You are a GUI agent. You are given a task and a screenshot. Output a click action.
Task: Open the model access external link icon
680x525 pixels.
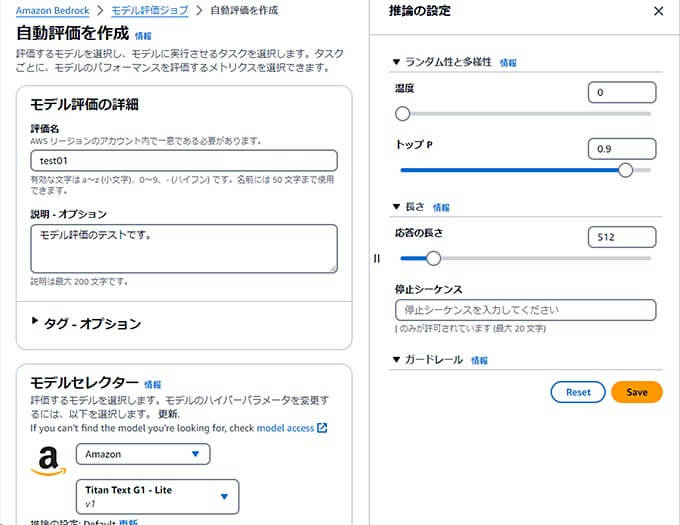click(x=322, y=428)
